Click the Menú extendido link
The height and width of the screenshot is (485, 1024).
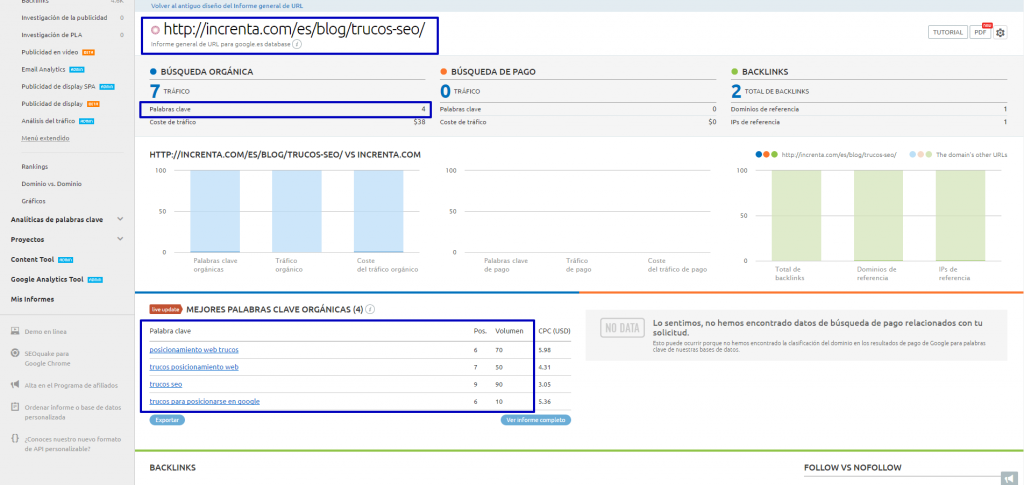(45, 138)
